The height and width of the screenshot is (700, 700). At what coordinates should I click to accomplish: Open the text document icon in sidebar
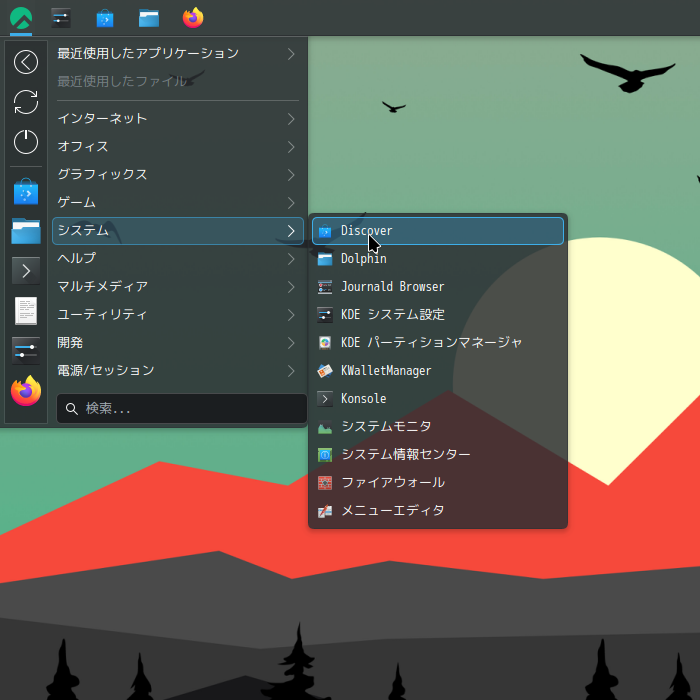pos(26,311)
